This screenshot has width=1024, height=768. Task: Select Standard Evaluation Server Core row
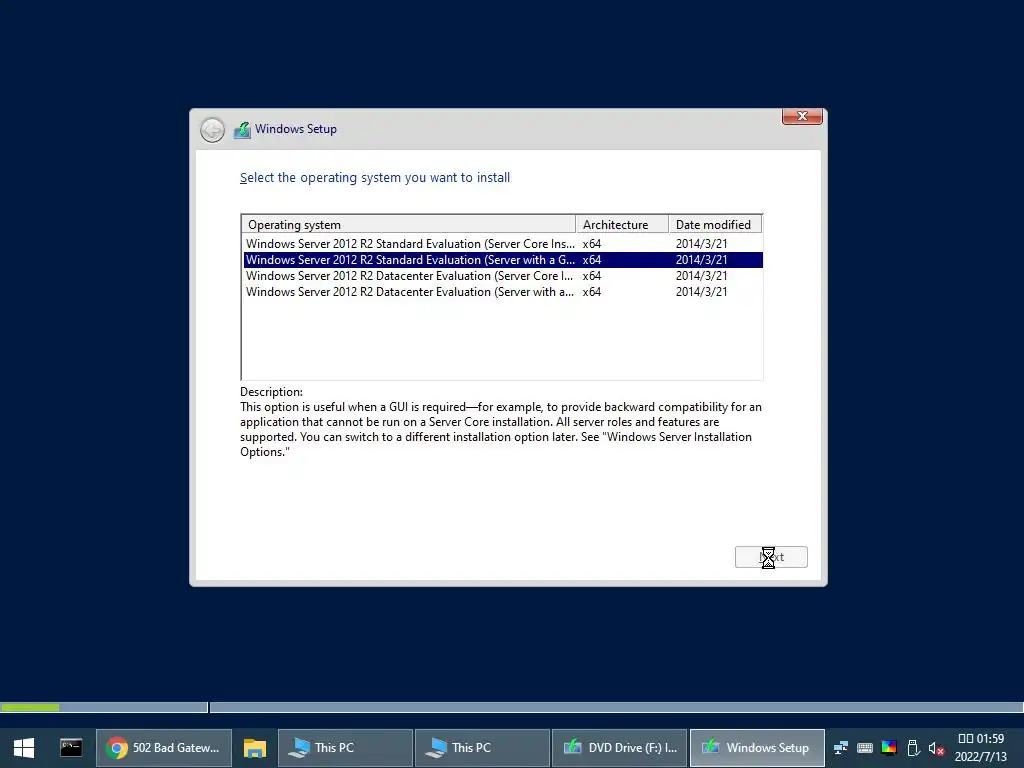pos(502,244)
